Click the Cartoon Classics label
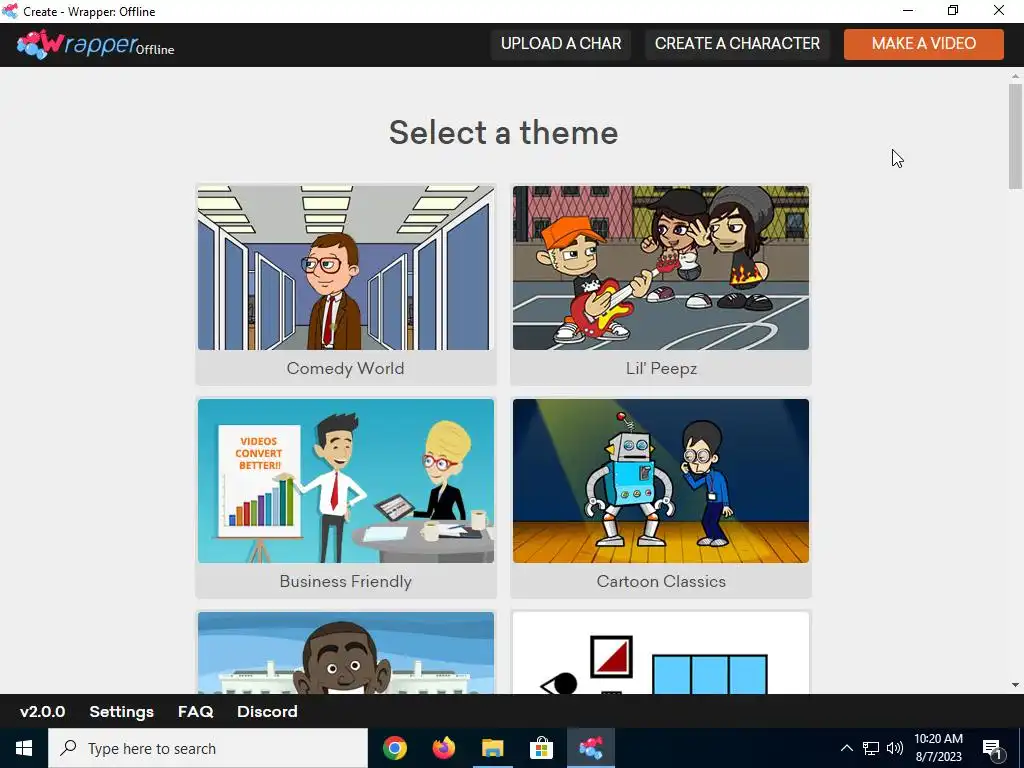Screen dimensions: 1024x768 tap(661, 581)
